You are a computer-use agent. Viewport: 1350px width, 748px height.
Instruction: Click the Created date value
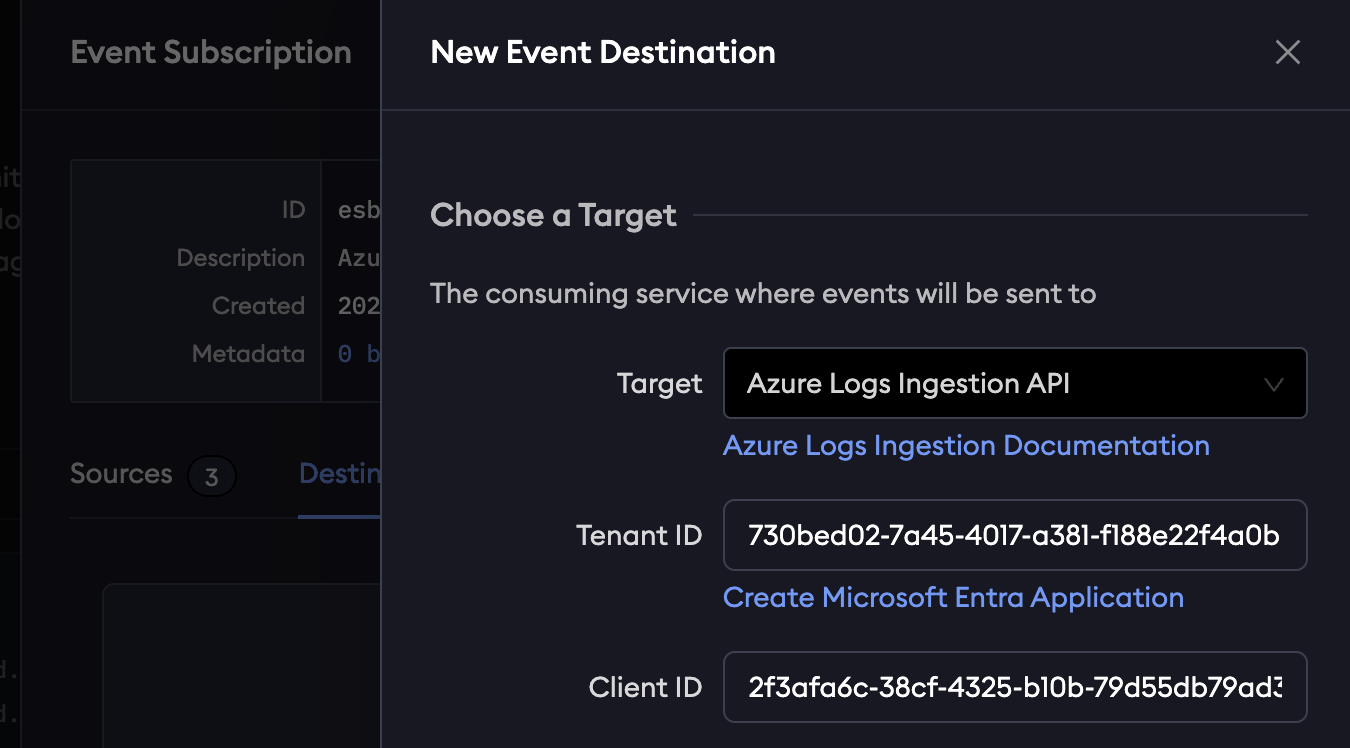pyautogui.click(x=358, y=306)
